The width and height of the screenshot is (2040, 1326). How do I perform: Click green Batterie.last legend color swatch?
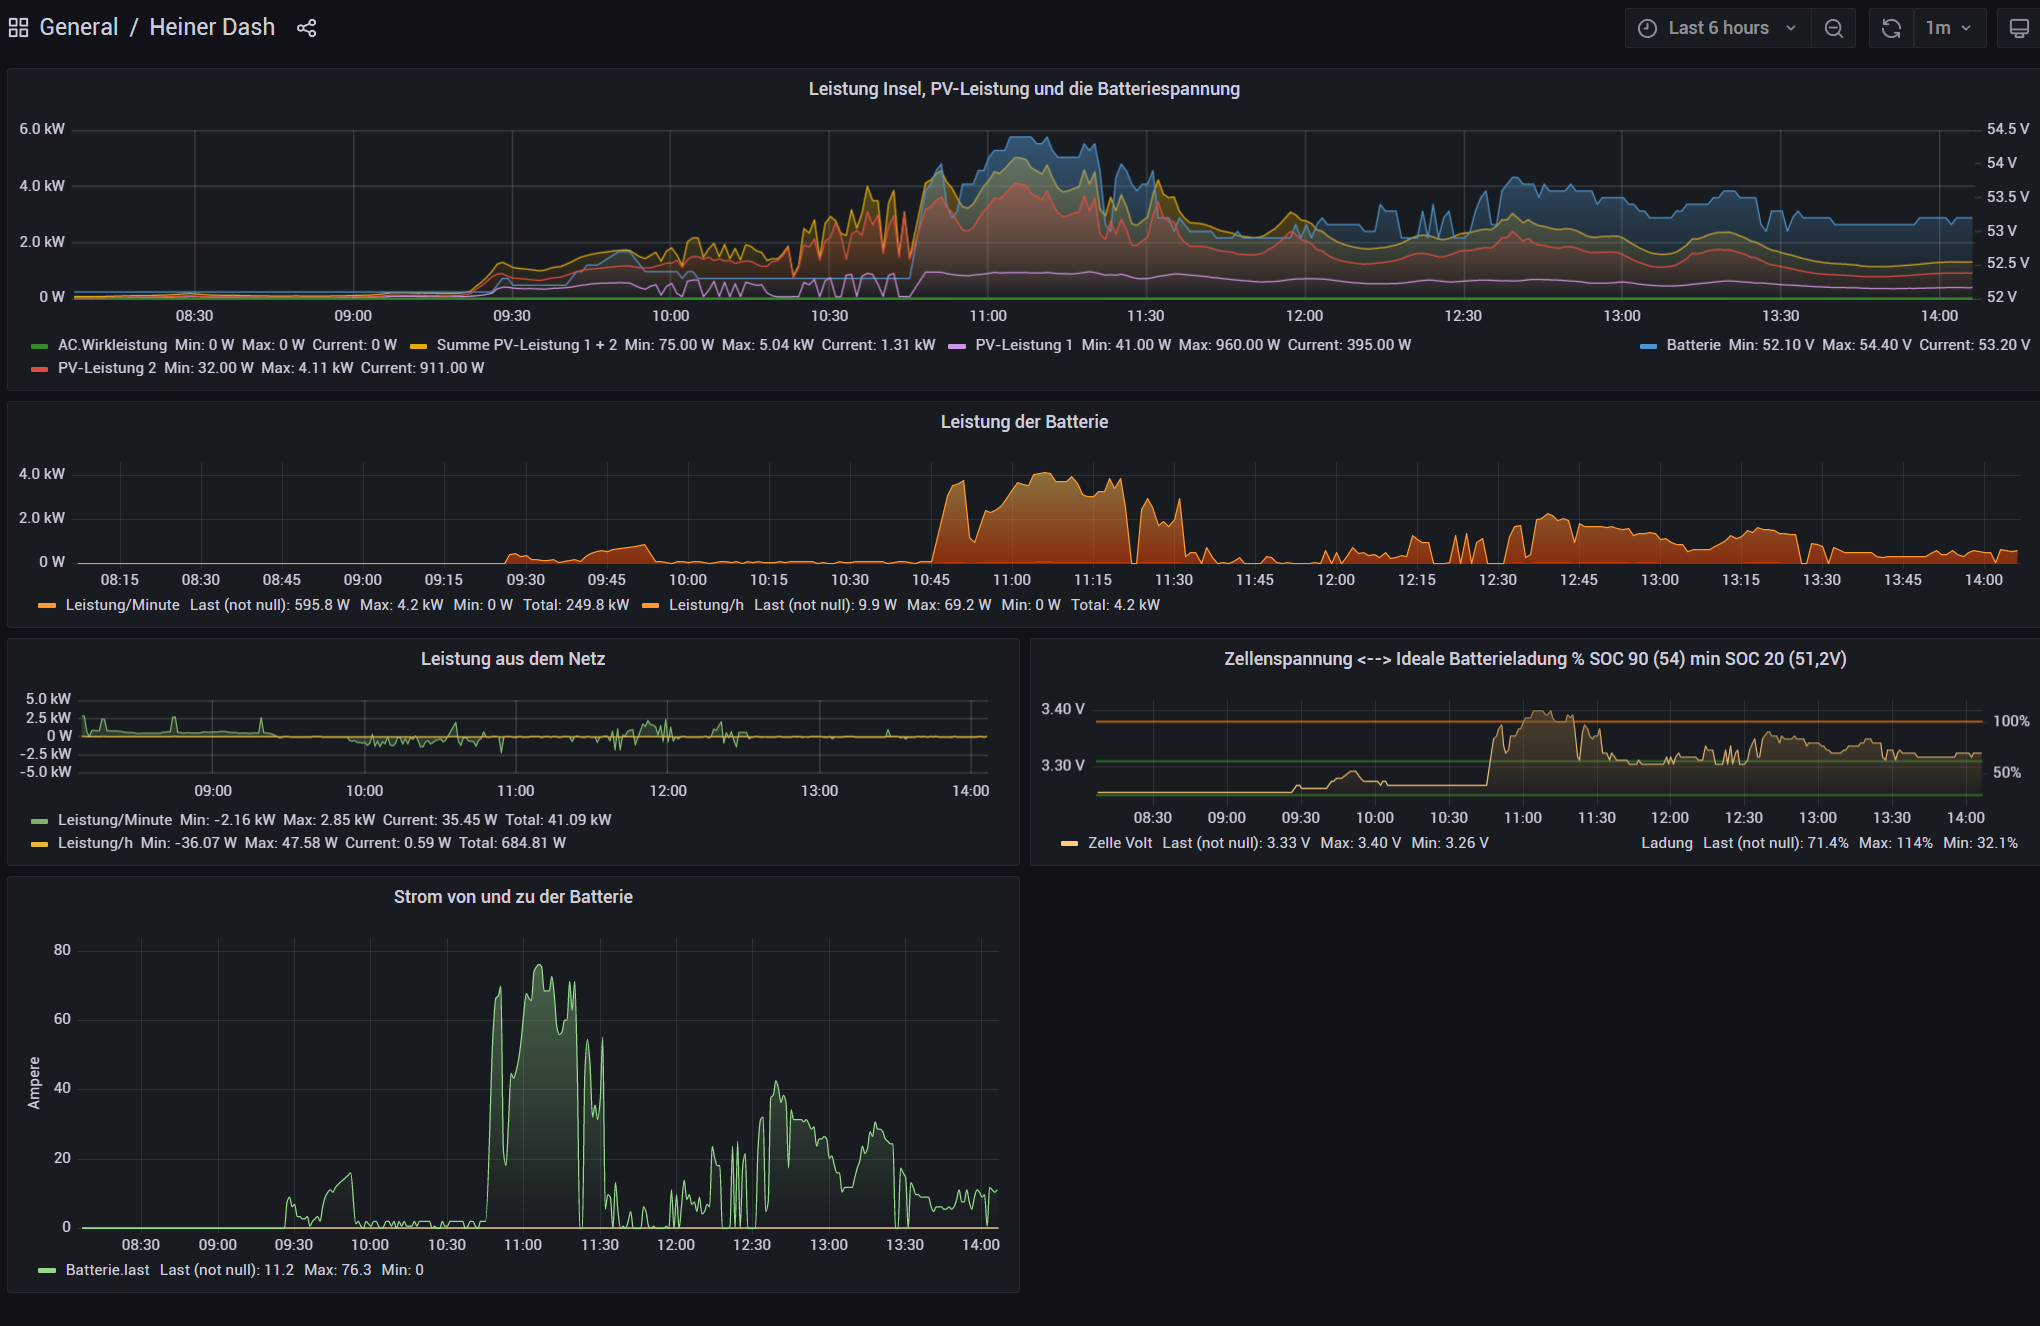[47, 1270]
